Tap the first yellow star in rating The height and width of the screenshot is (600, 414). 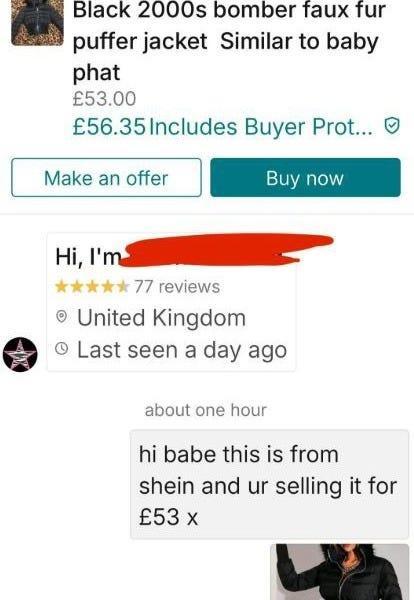coord(62,287)
